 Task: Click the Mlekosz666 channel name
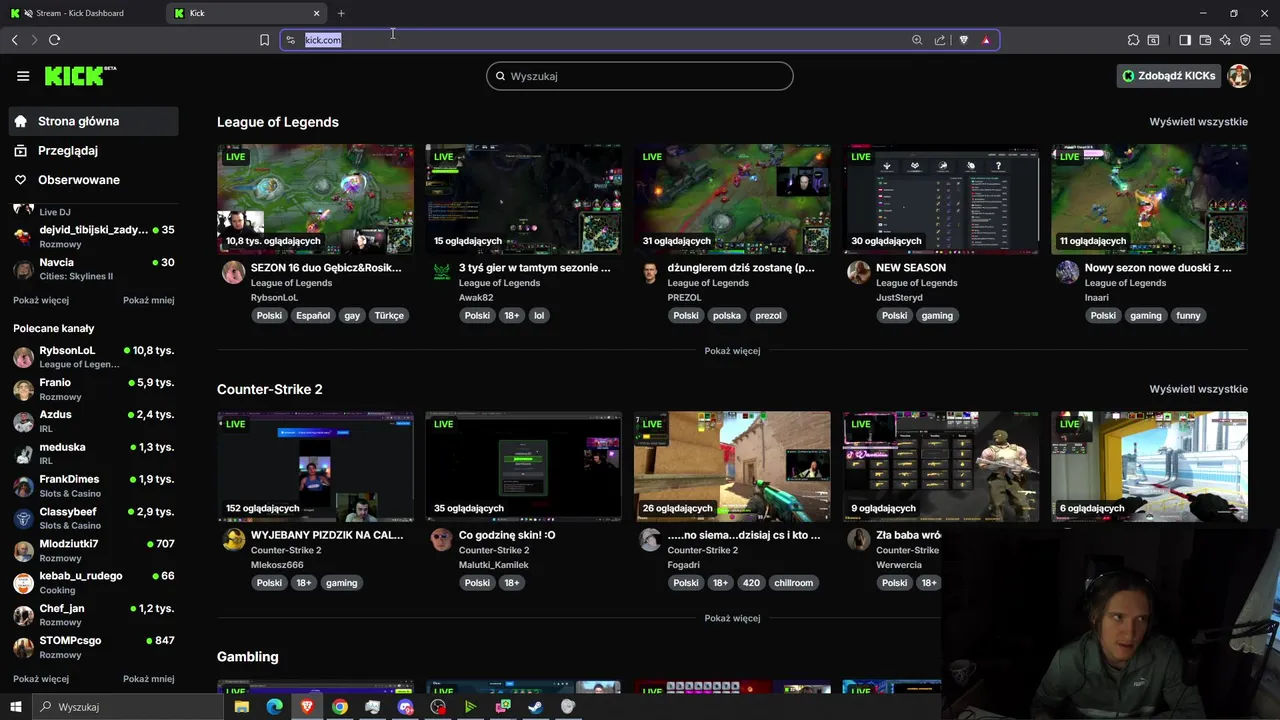click(x=277, y=565)
